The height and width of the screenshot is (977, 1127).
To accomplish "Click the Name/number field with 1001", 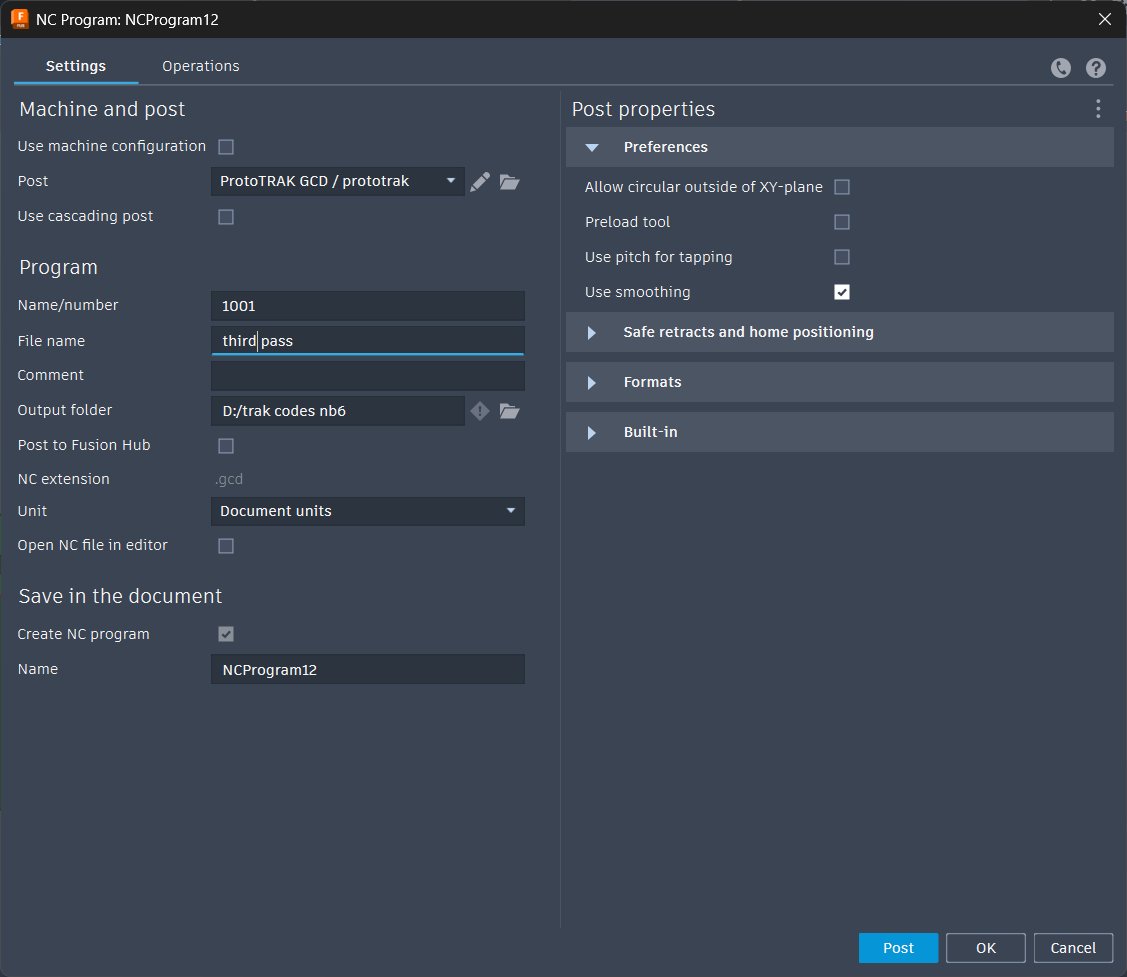I will click(x=367, y=306).
